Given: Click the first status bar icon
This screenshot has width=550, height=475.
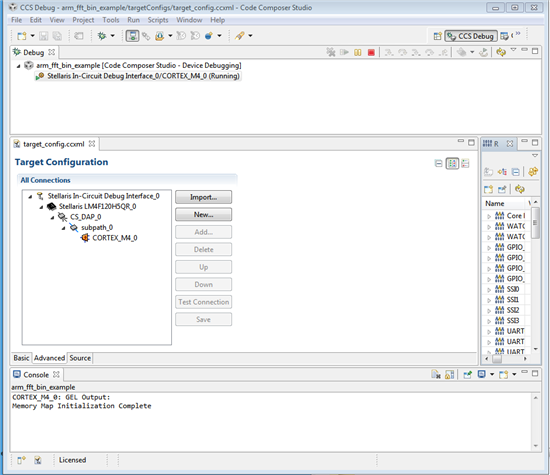Looking at the screenshot, I should [21, 460].
